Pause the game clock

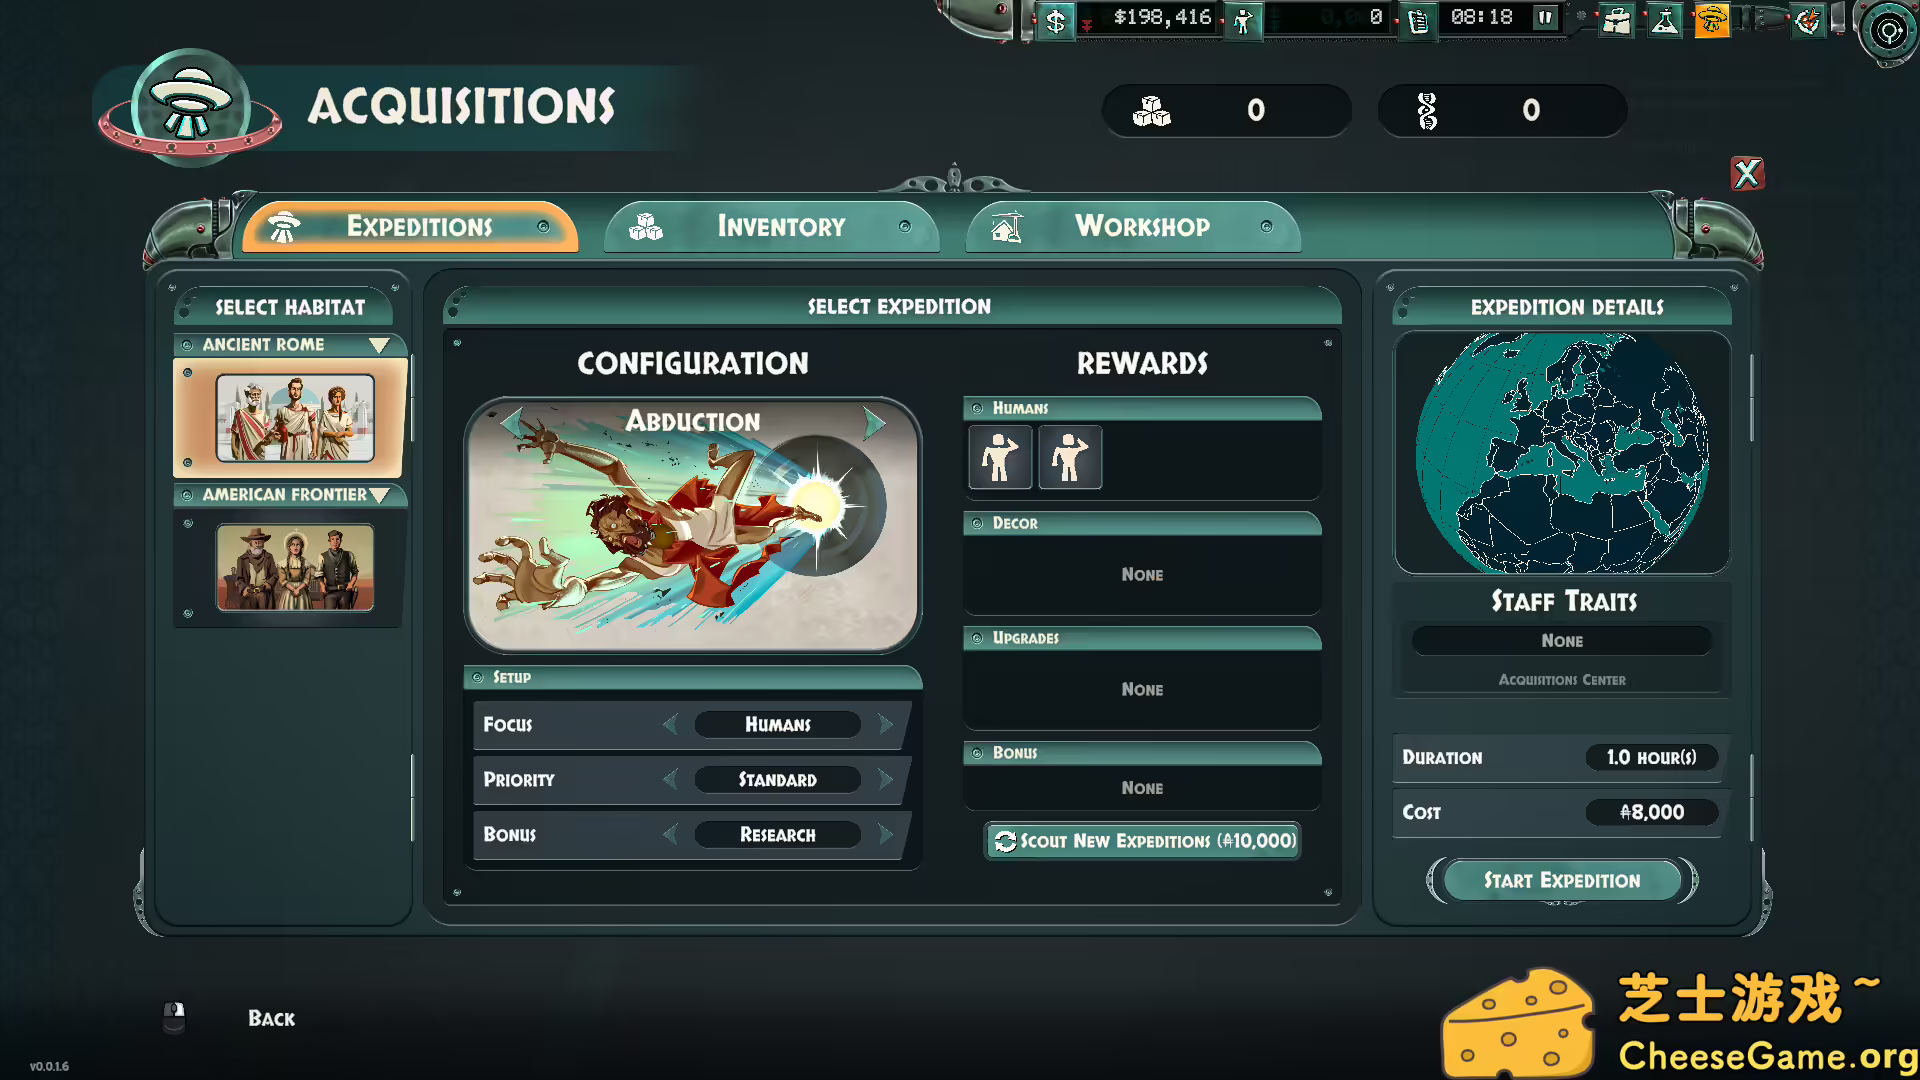pos(1544,17)
